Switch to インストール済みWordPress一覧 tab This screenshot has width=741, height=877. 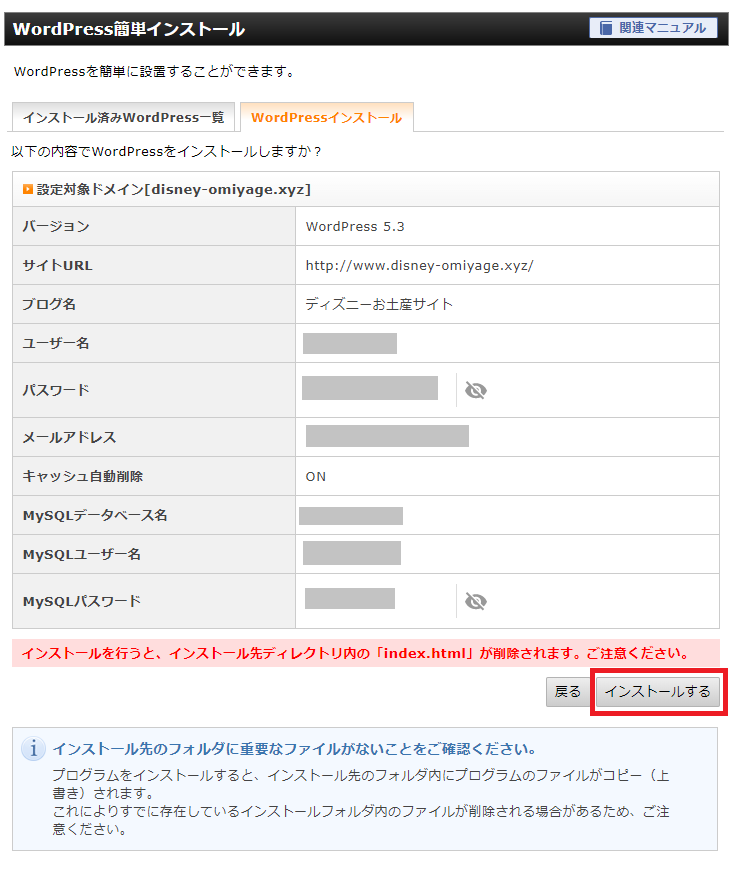(x=123, y=117)
